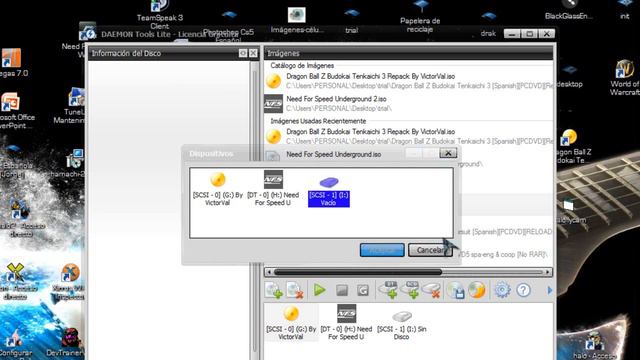Close the Dispositivos dialog with X

coord(448,153)
